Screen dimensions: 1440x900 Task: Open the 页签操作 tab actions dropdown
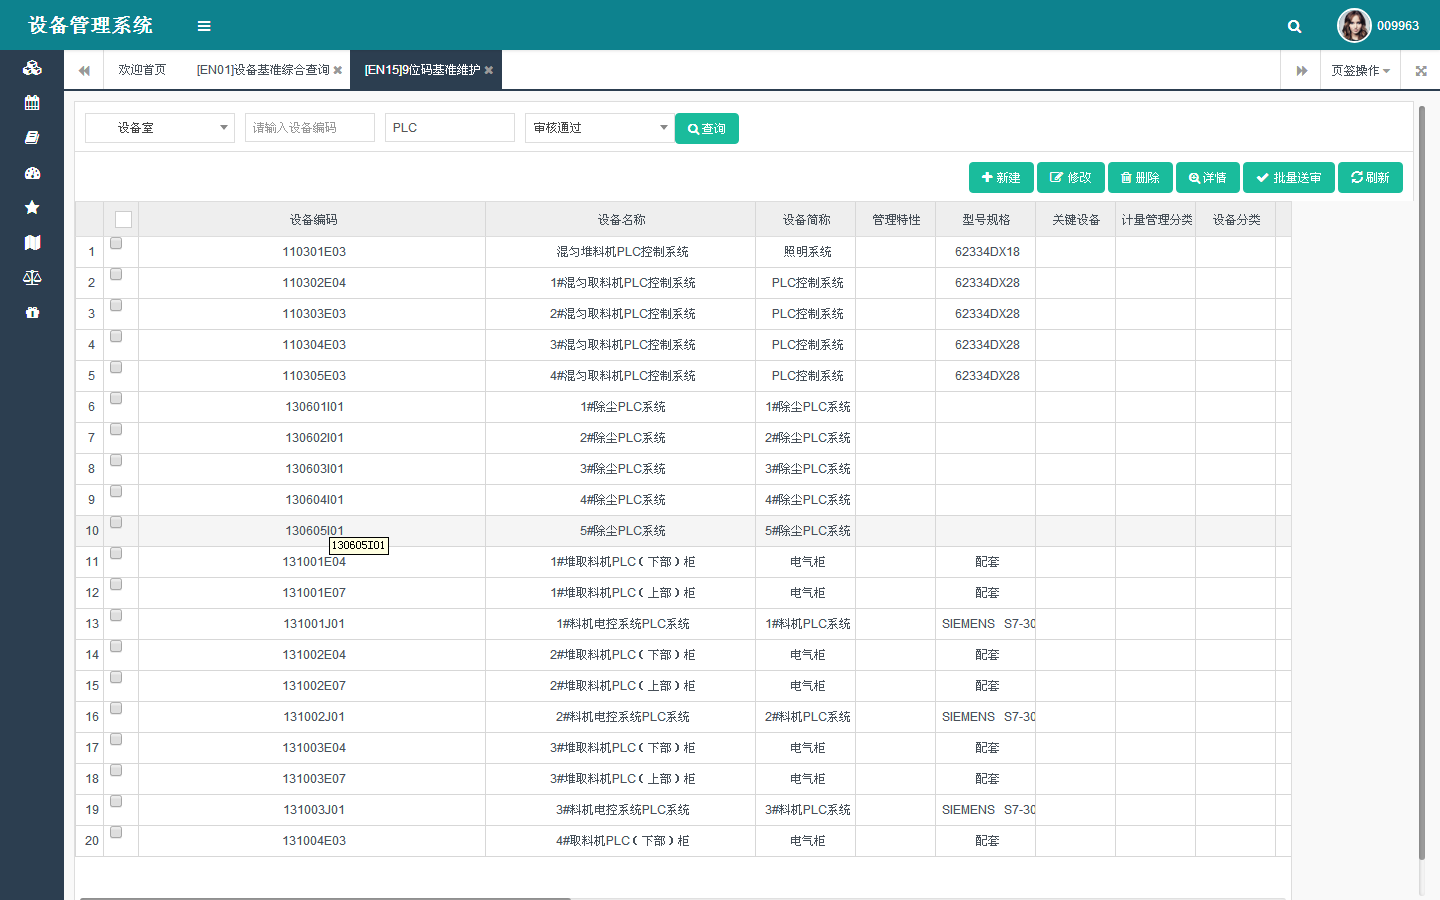(x=1360, y=71)
